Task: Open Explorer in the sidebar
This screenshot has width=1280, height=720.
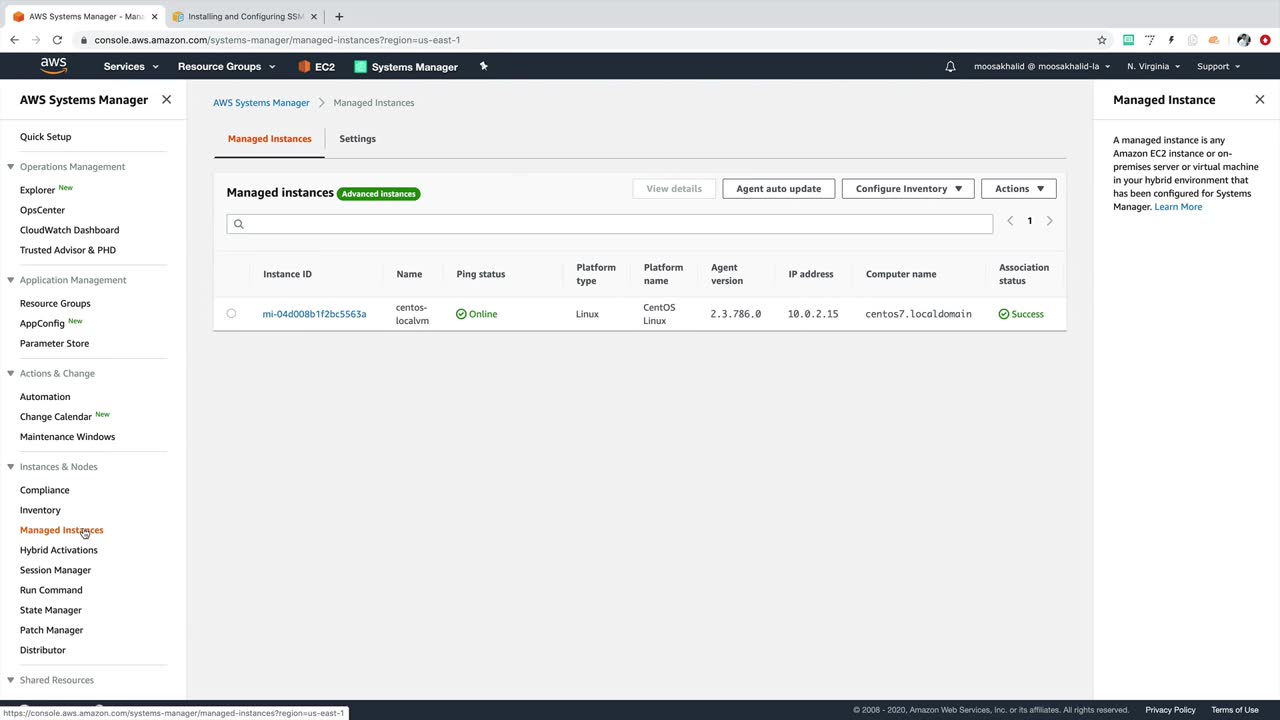Action: (37, 190)
